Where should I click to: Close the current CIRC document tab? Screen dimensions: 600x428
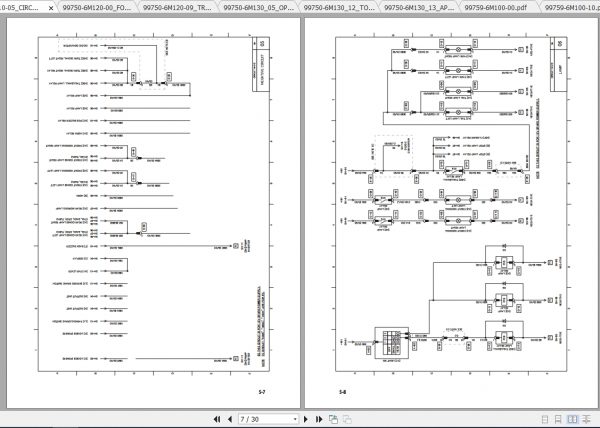pyautogui.click(x=51, y=8)
